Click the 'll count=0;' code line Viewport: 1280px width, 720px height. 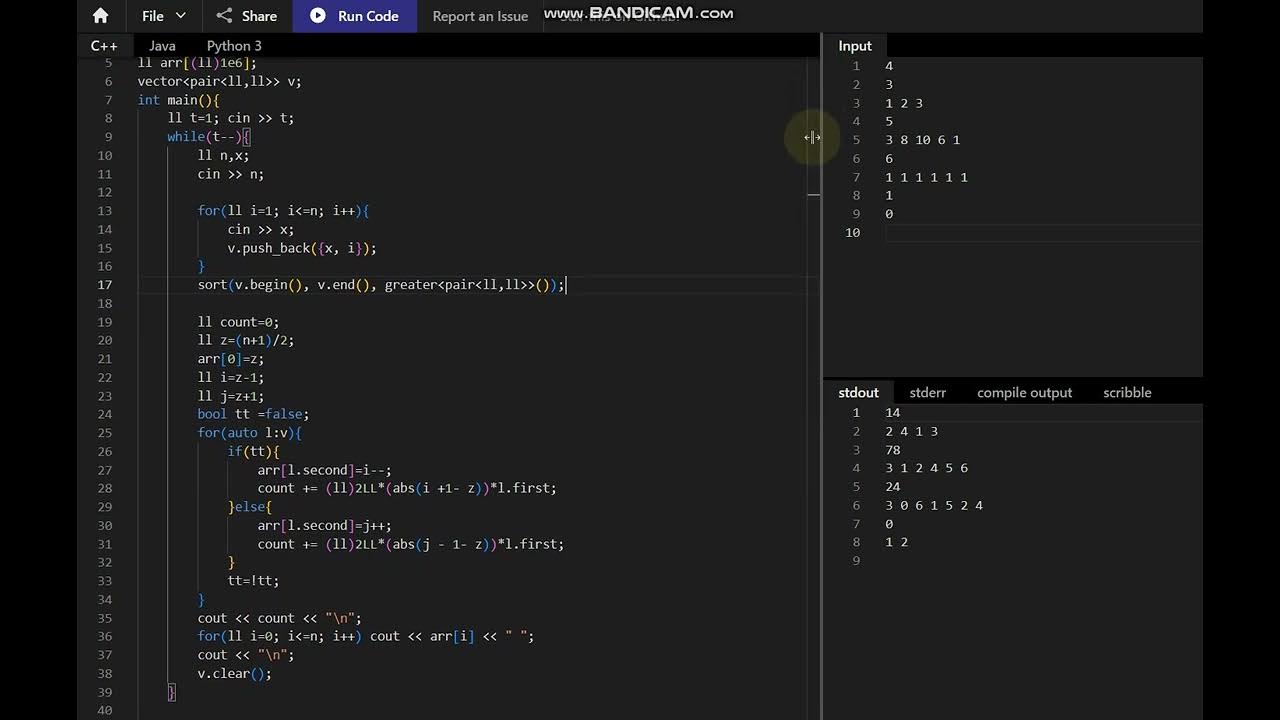(x=238, y=322)
